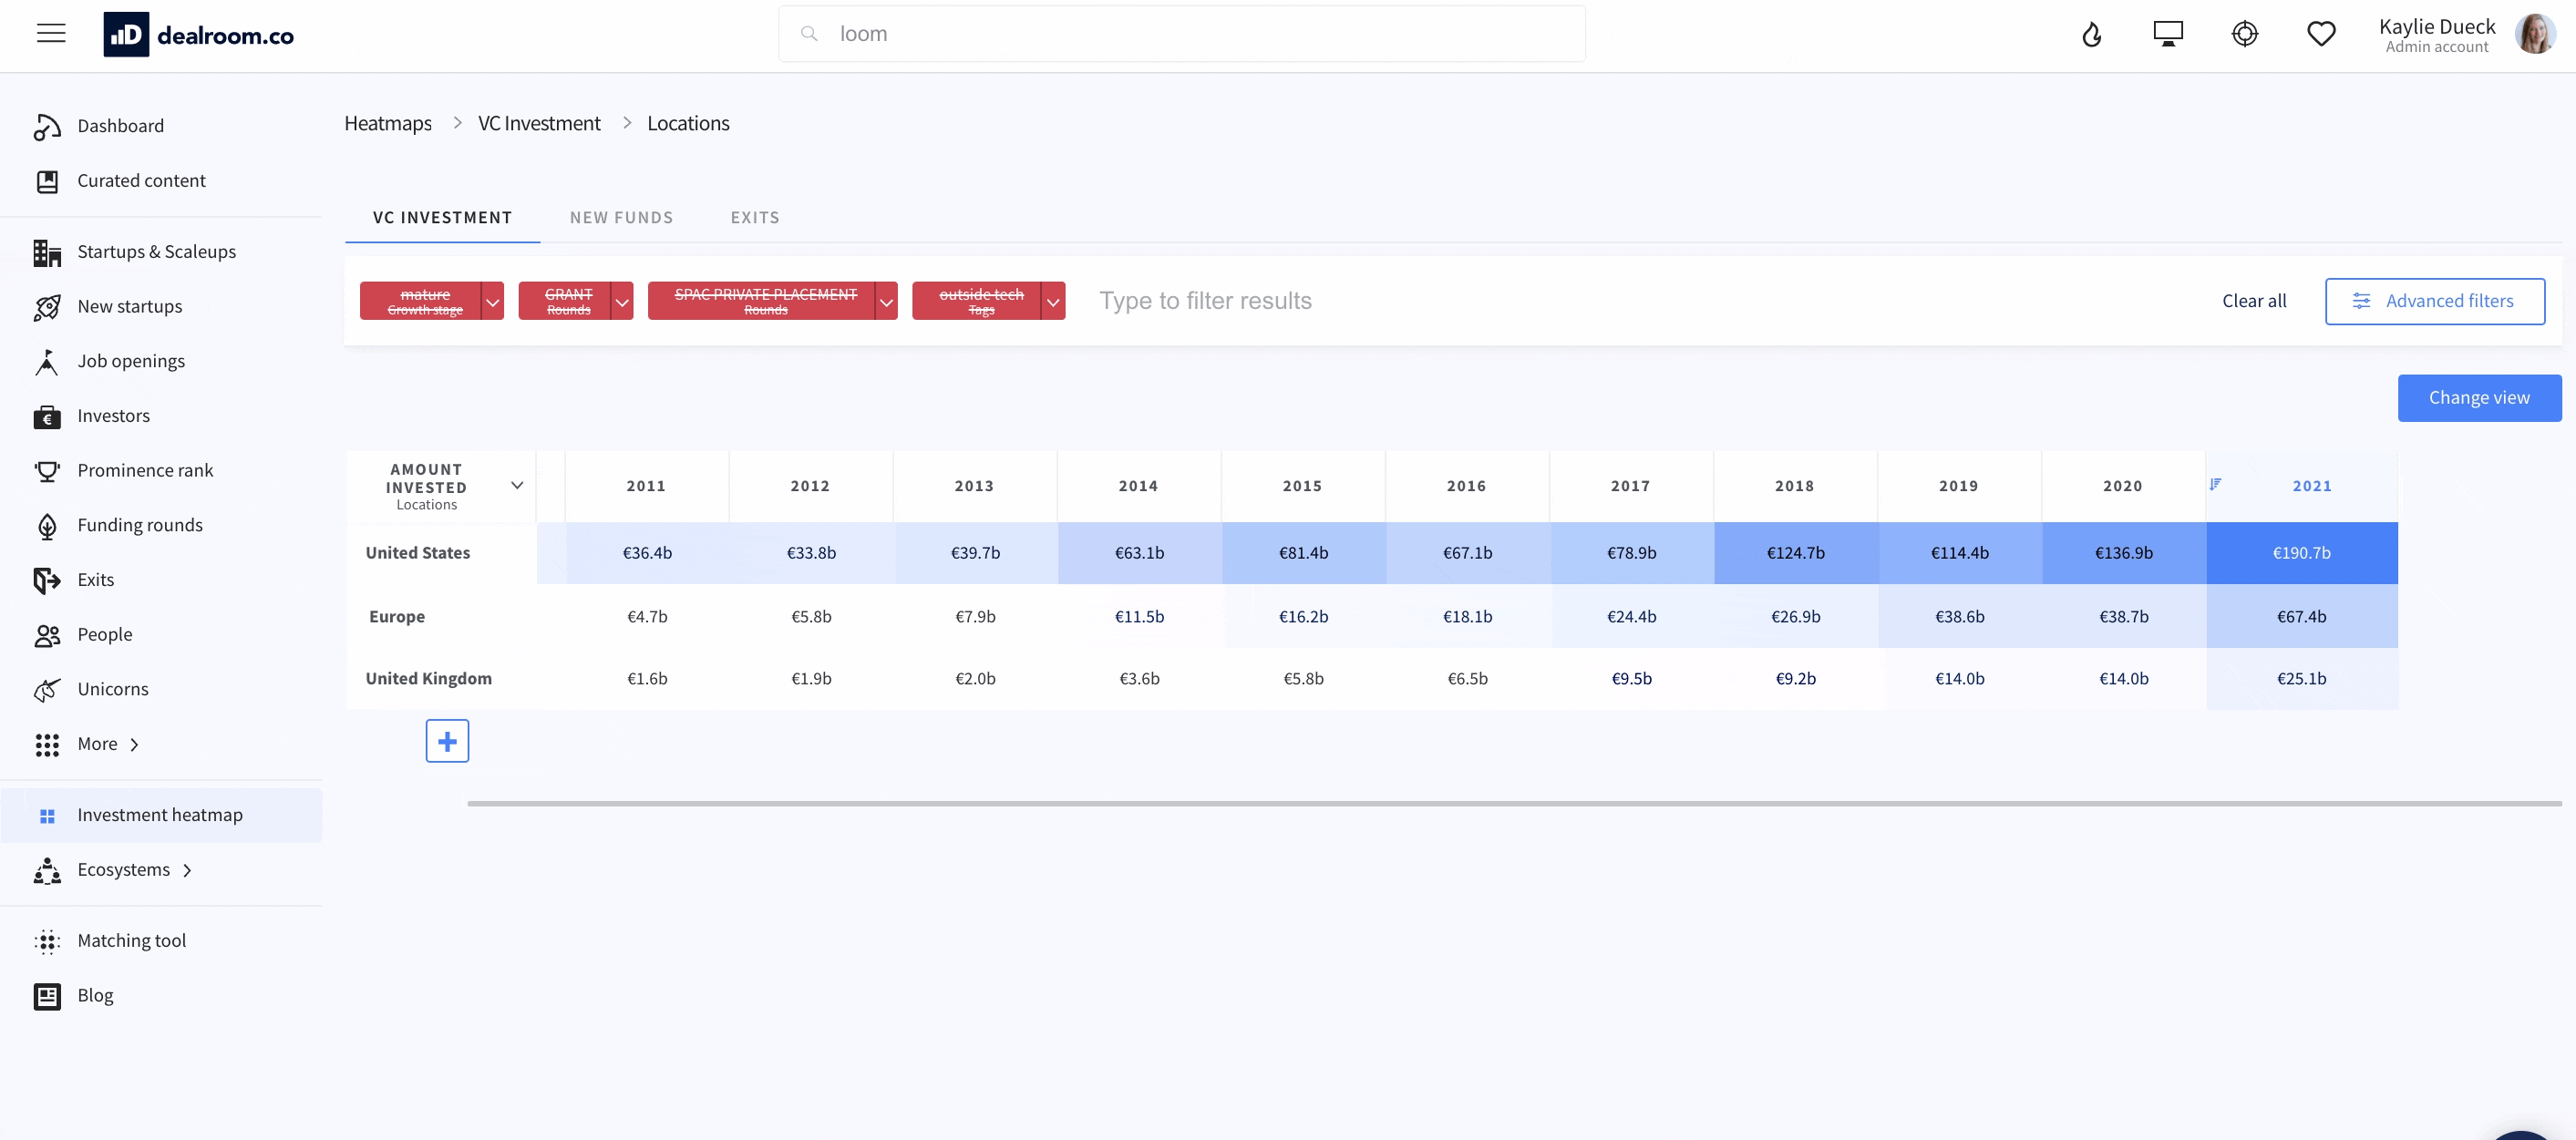Expand outside tech Tags filter dropdown
The width and height of the screenshot is (2576, 1140).
click(1053, 301)
